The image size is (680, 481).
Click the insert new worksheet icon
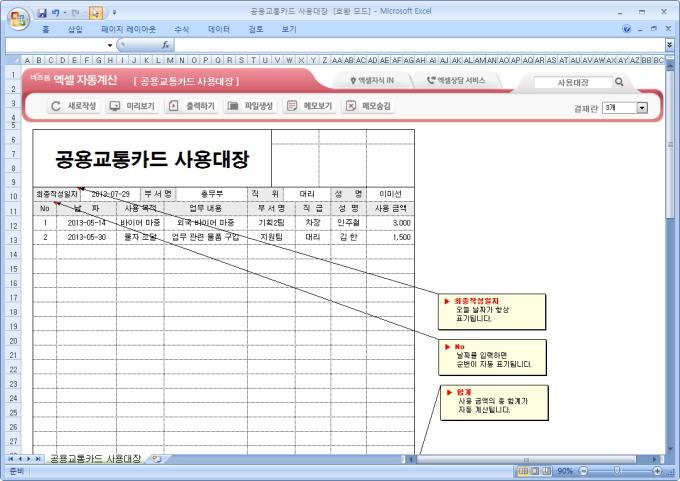coord(157,459)
